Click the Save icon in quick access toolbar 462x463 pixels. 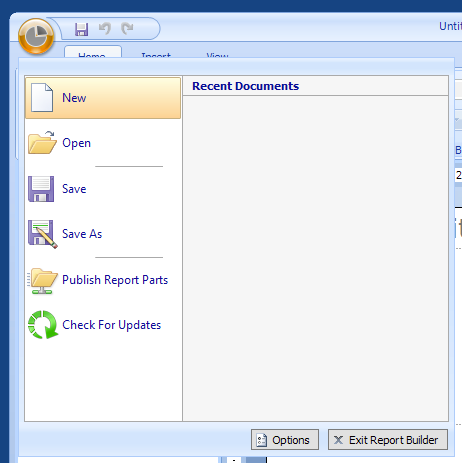coord(81,29)
